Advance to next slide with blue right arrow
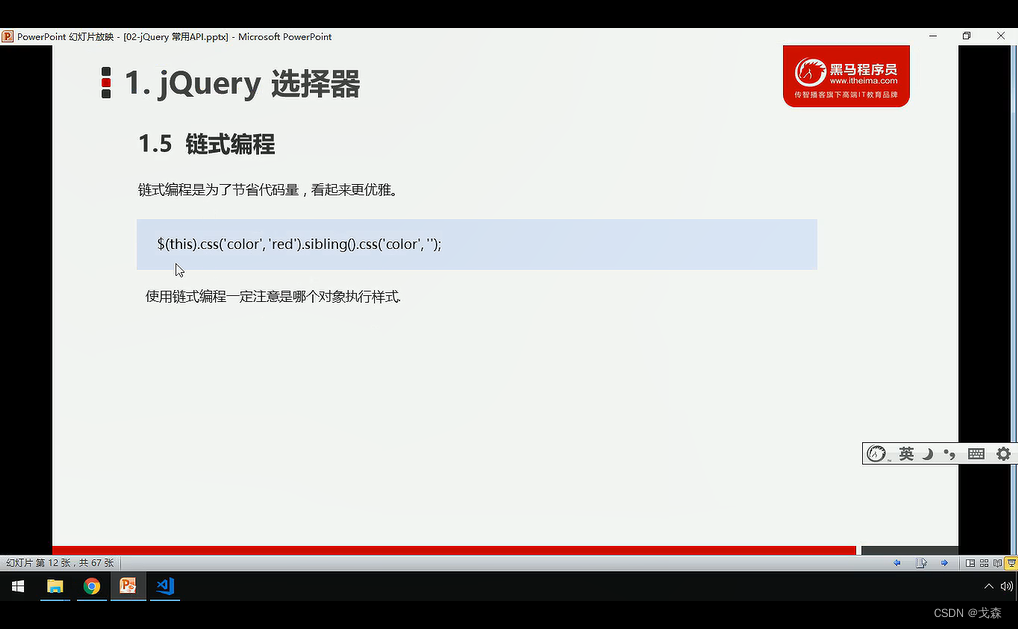This screenshot has width=1018, height=629. (x=944, y=563)
